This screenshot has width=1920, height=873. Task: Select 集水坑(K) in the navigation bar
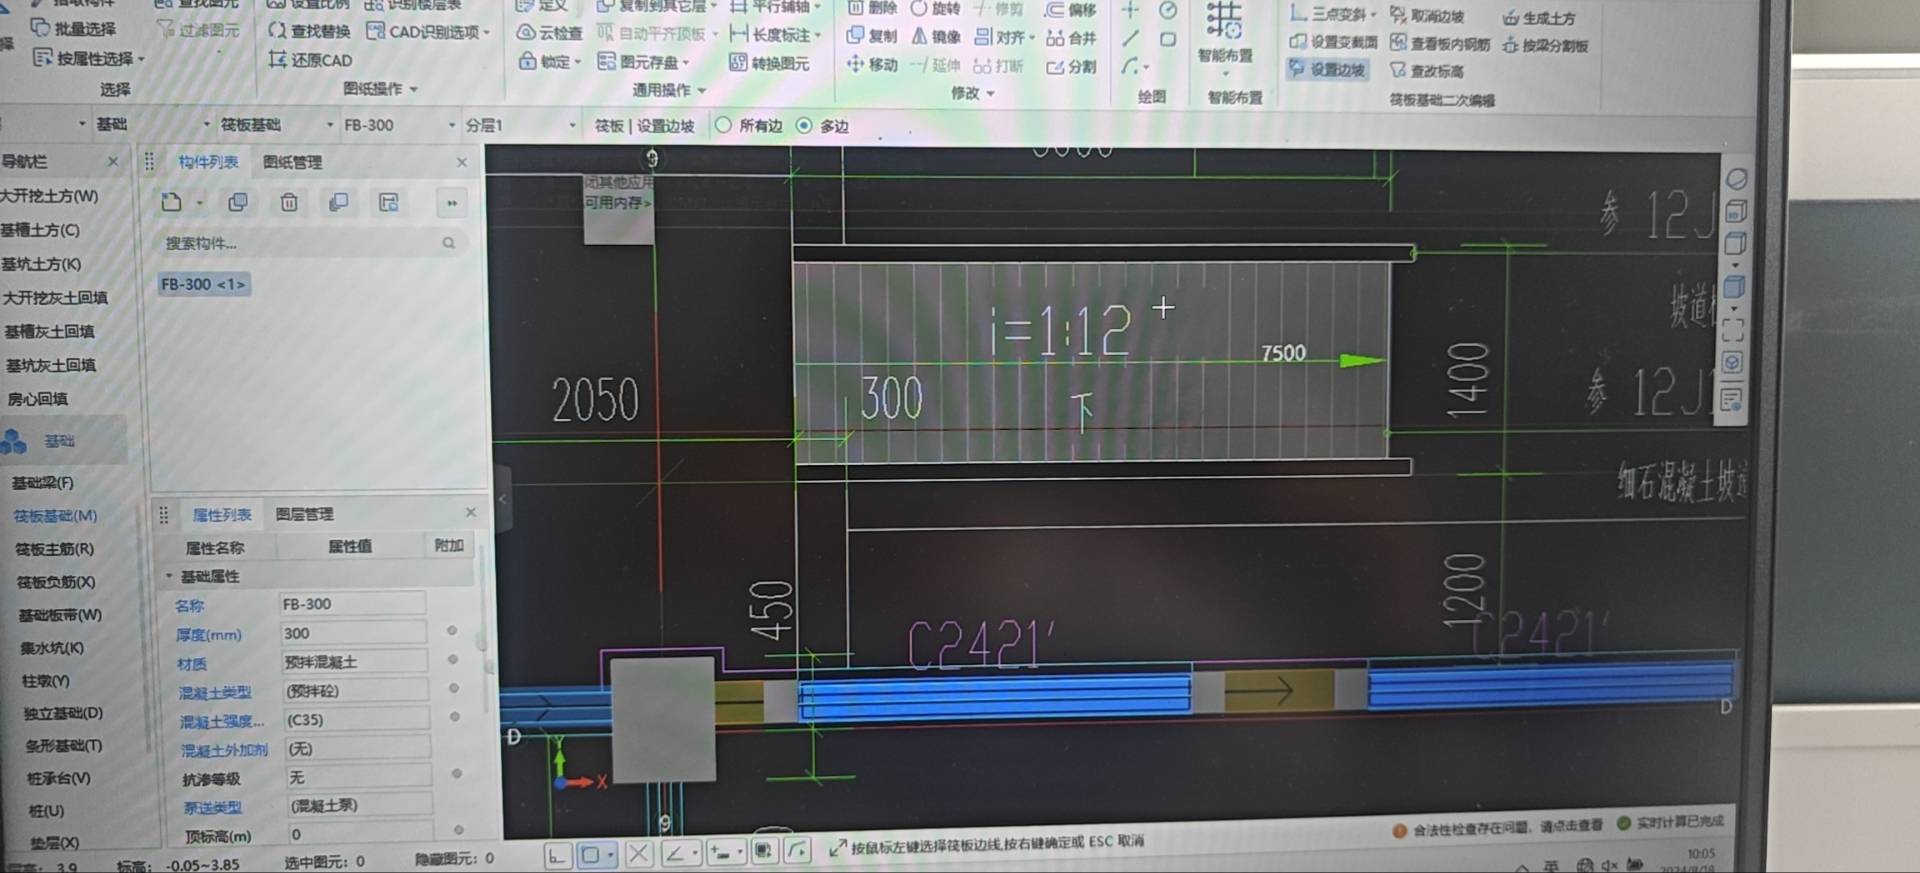pos(52,648)
